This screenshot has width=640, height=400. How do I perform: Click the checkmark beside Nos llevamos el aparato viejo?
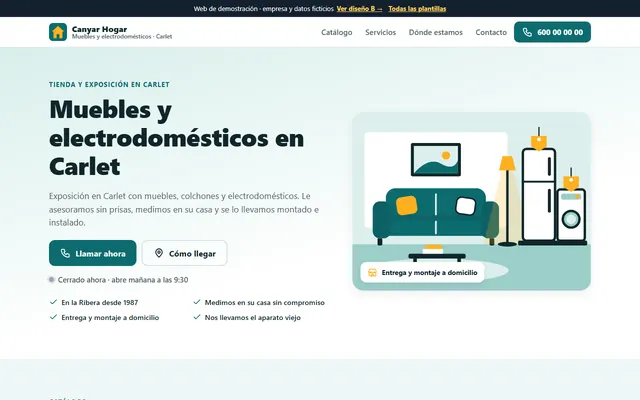(x=197, y=317)
